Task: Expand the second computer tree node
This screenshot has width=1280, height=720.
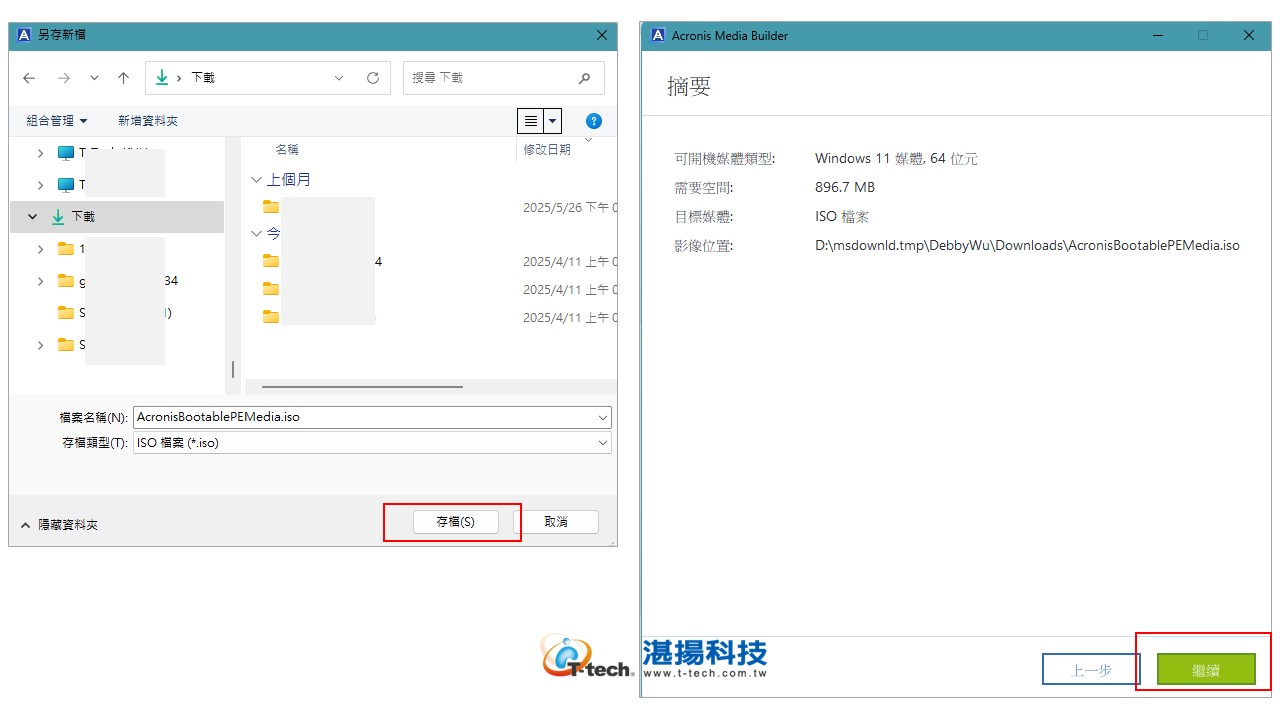Action: (41, 185)
